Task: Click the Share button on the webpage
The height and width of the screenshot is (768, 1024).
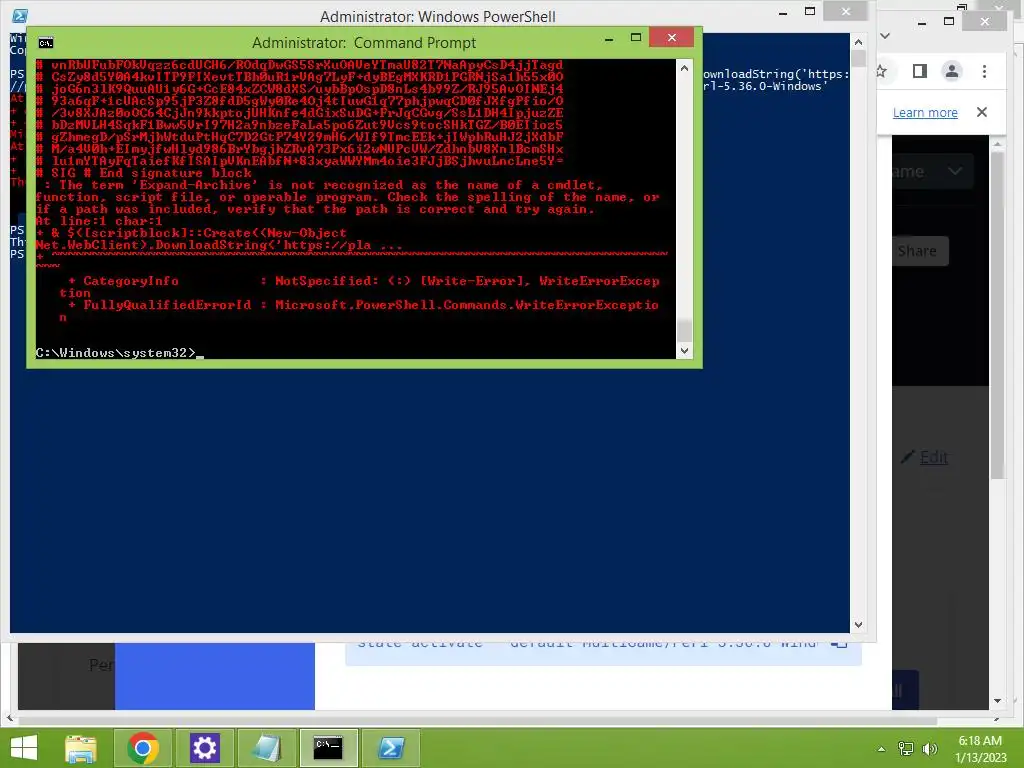Action: pyautogui.click(x=920, y=251)
